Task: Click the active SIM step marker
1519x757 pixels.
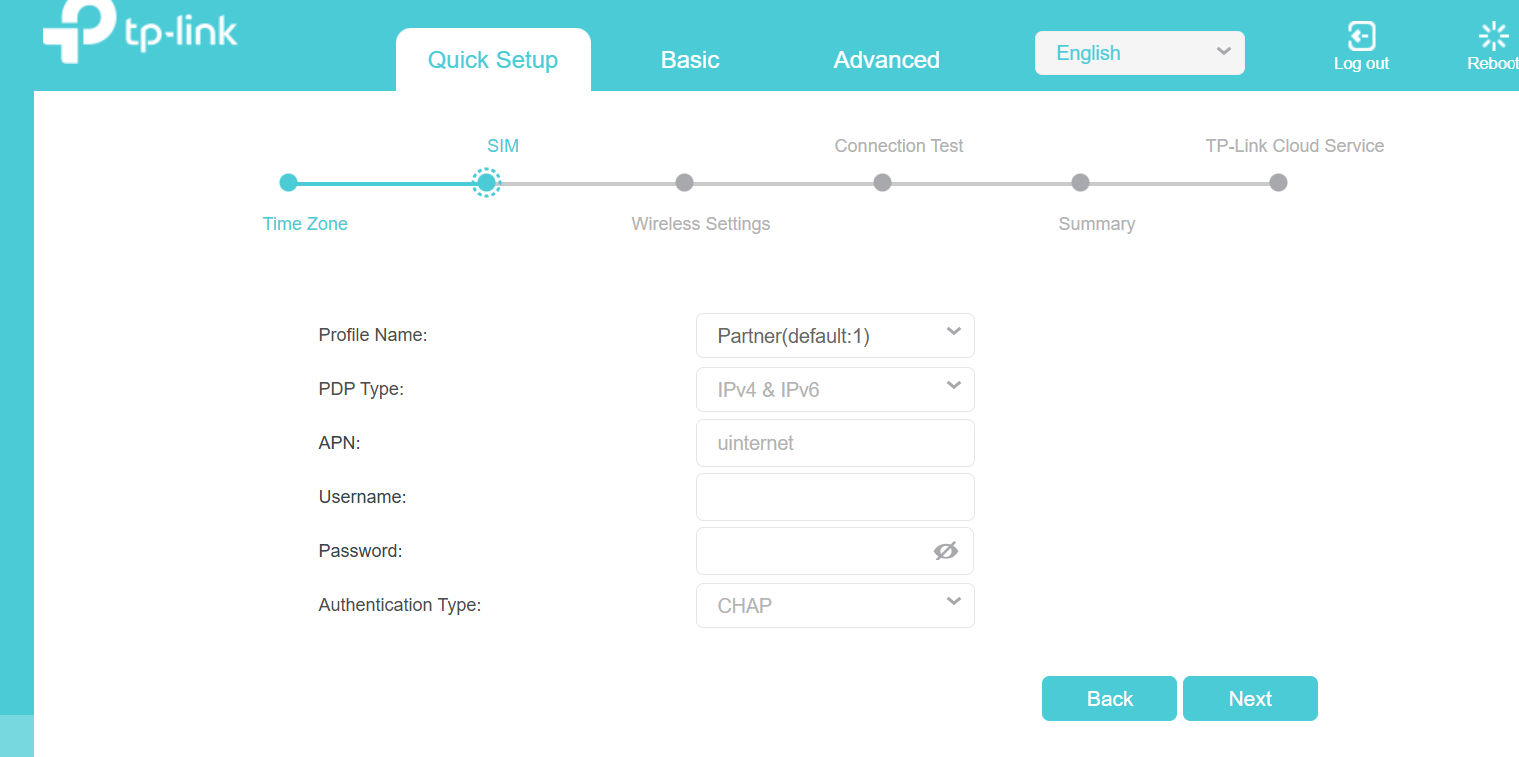Action: click(x=486, y=183)
